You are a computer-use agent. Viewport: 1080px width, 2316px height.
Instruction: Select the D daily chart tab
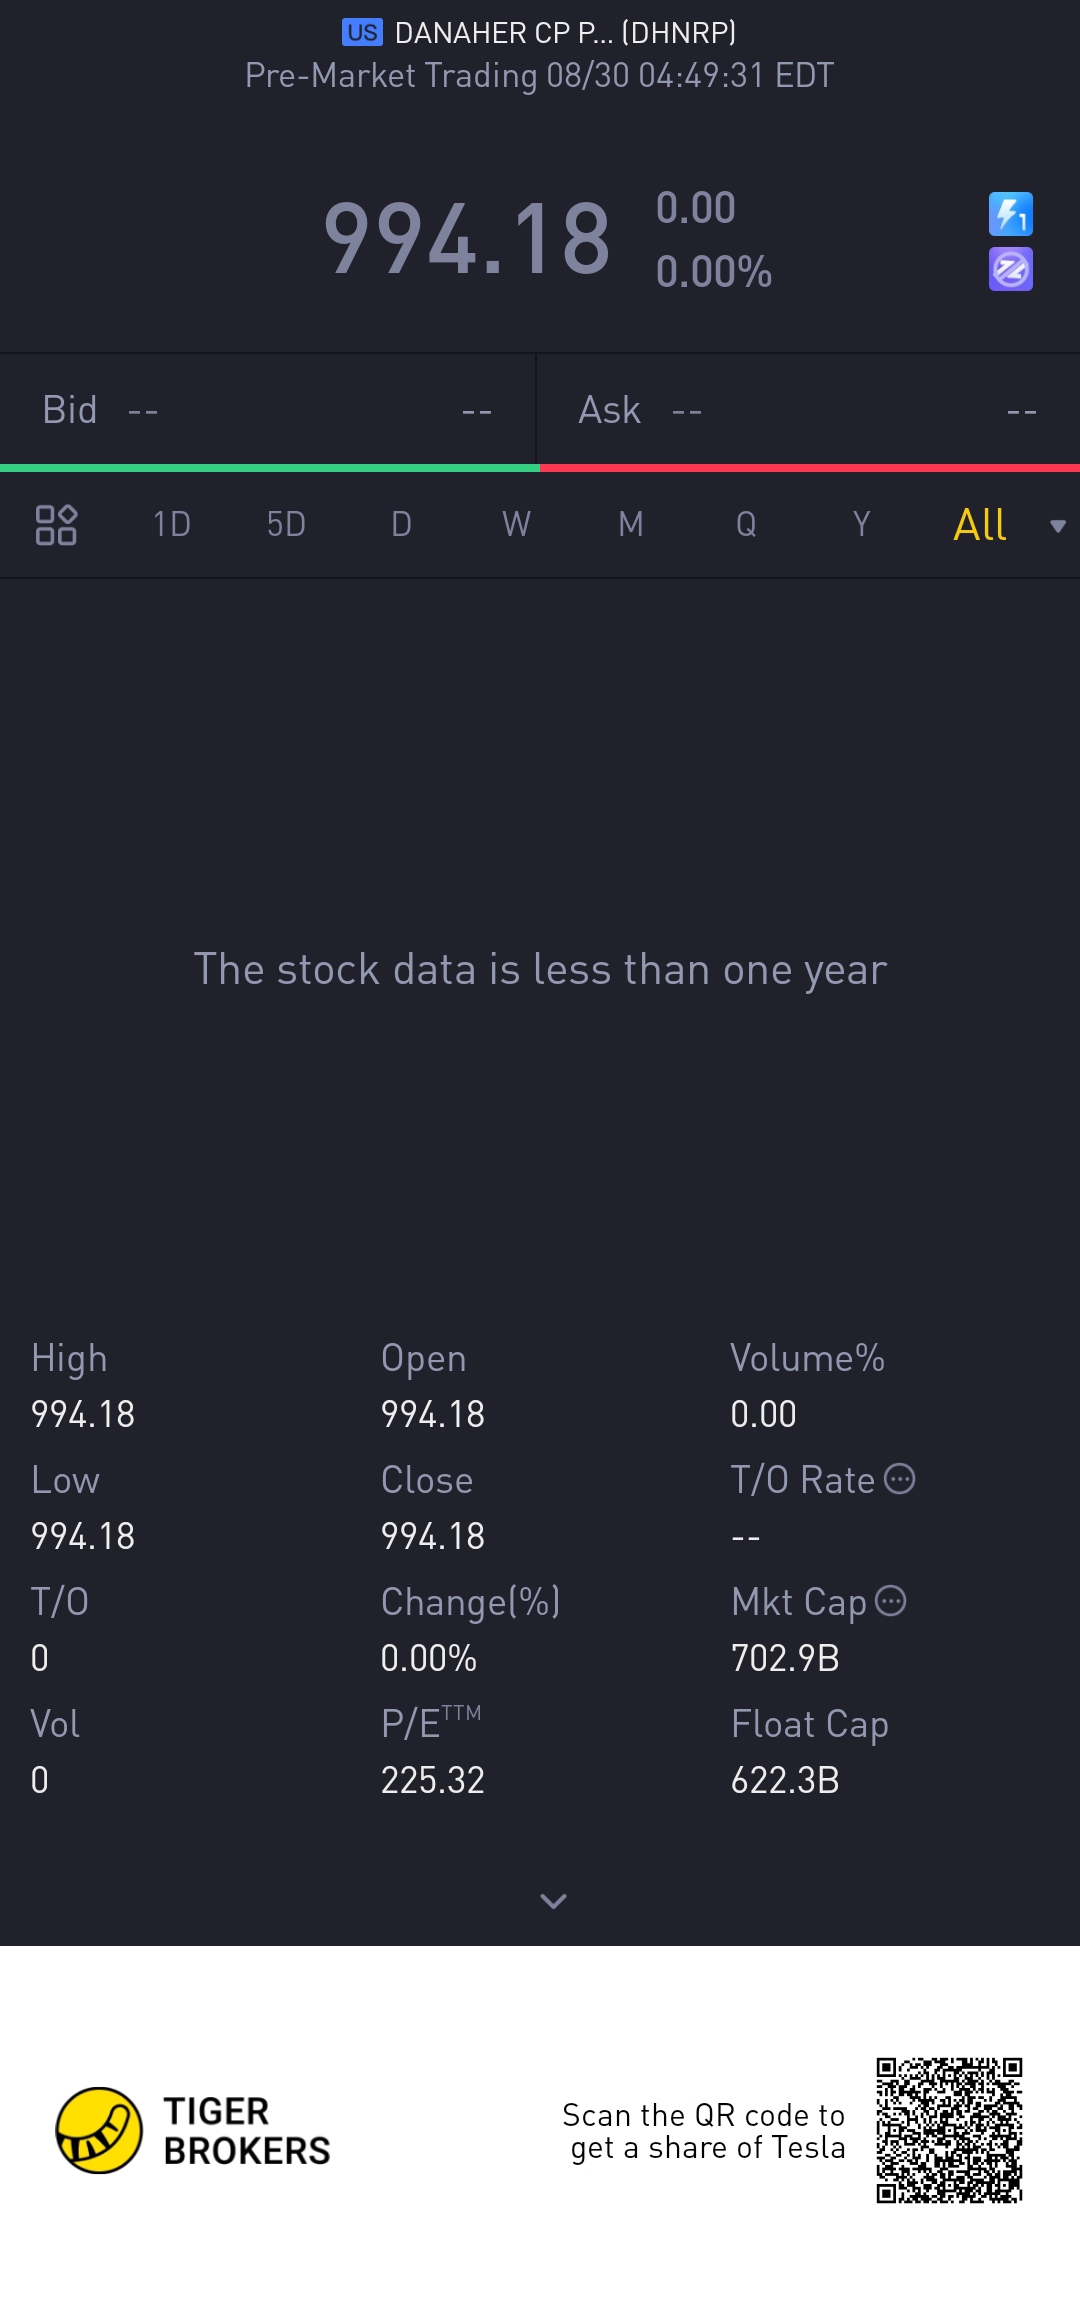pos(401,524)
